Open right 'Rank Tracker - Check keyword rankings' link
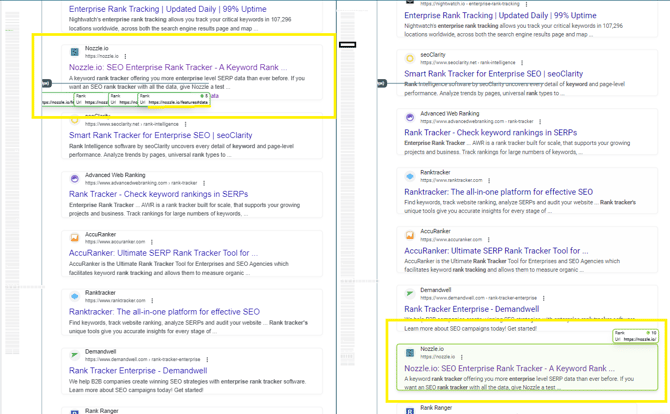Viewport: 670px width, 414px height. [x=491, y=132]
